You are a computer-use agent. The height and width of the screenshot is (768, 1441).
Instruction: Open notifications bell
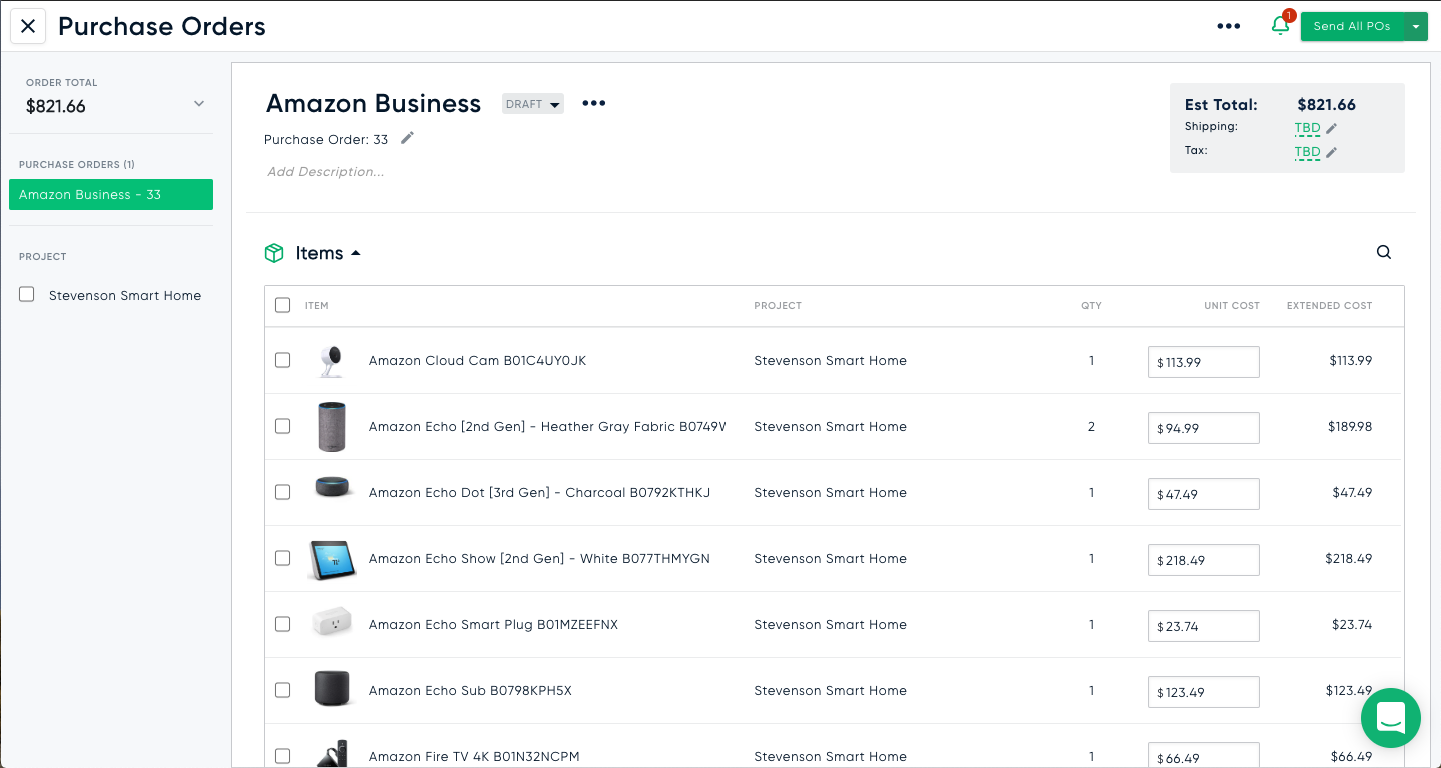(1280, 26)
